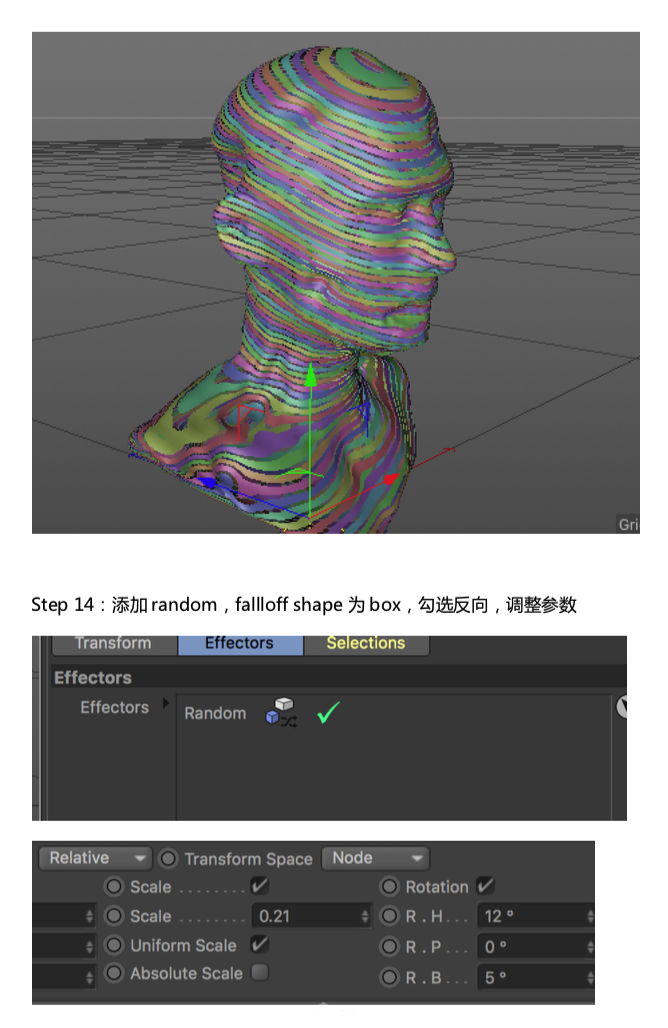Toggle the R.B keyframe circle

389,978
